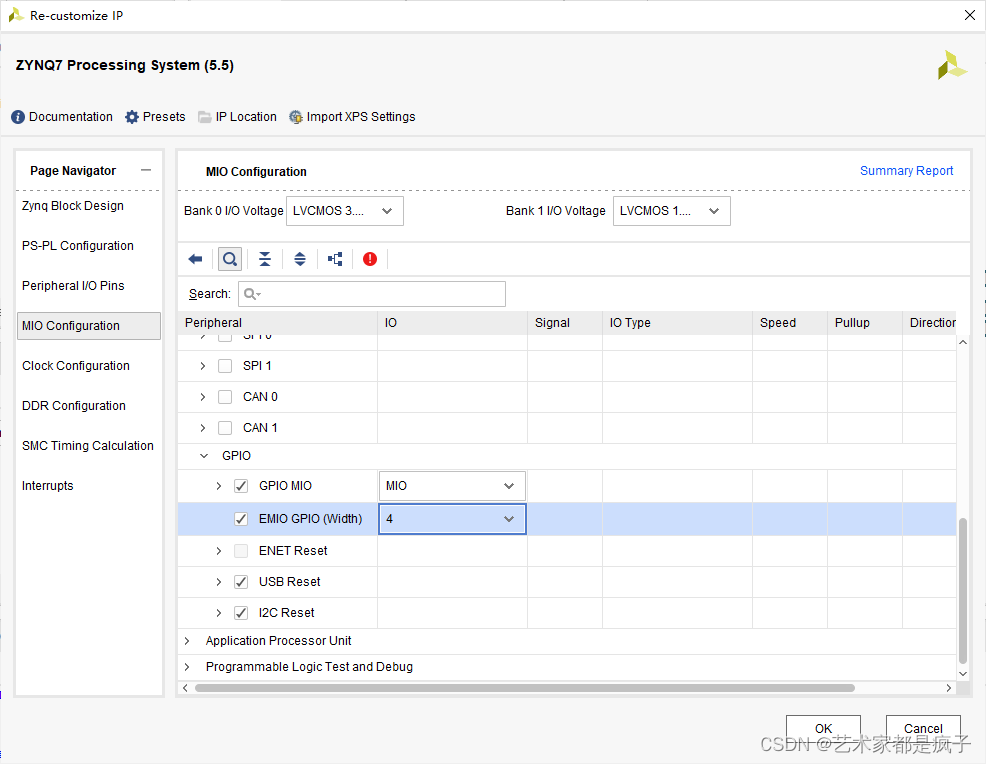The width and height of the screenshot is (986, 764).
Task: Go to SMC Timing Calculation page
Action: pos(87,446)
